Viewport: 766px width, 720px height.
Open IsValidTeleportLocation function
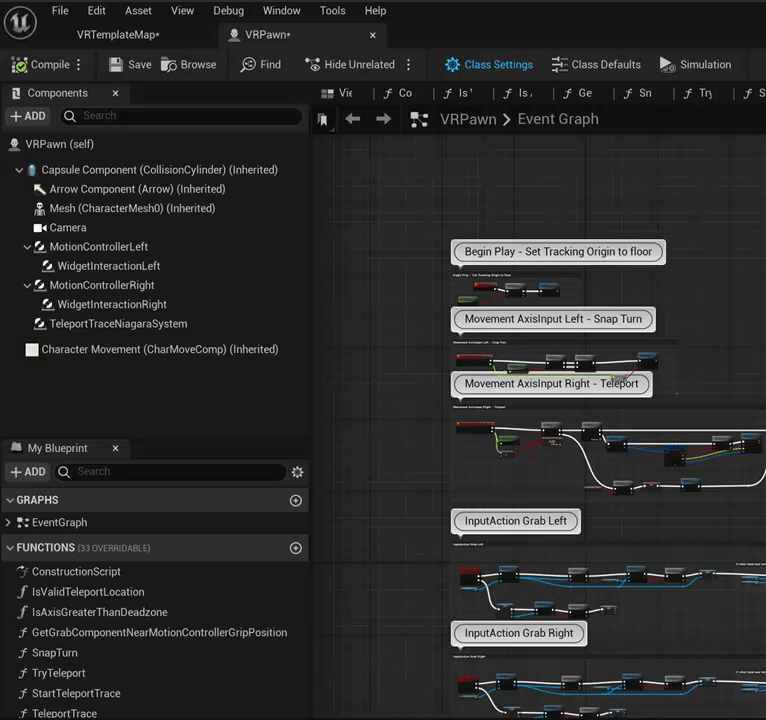pos(88,592)
